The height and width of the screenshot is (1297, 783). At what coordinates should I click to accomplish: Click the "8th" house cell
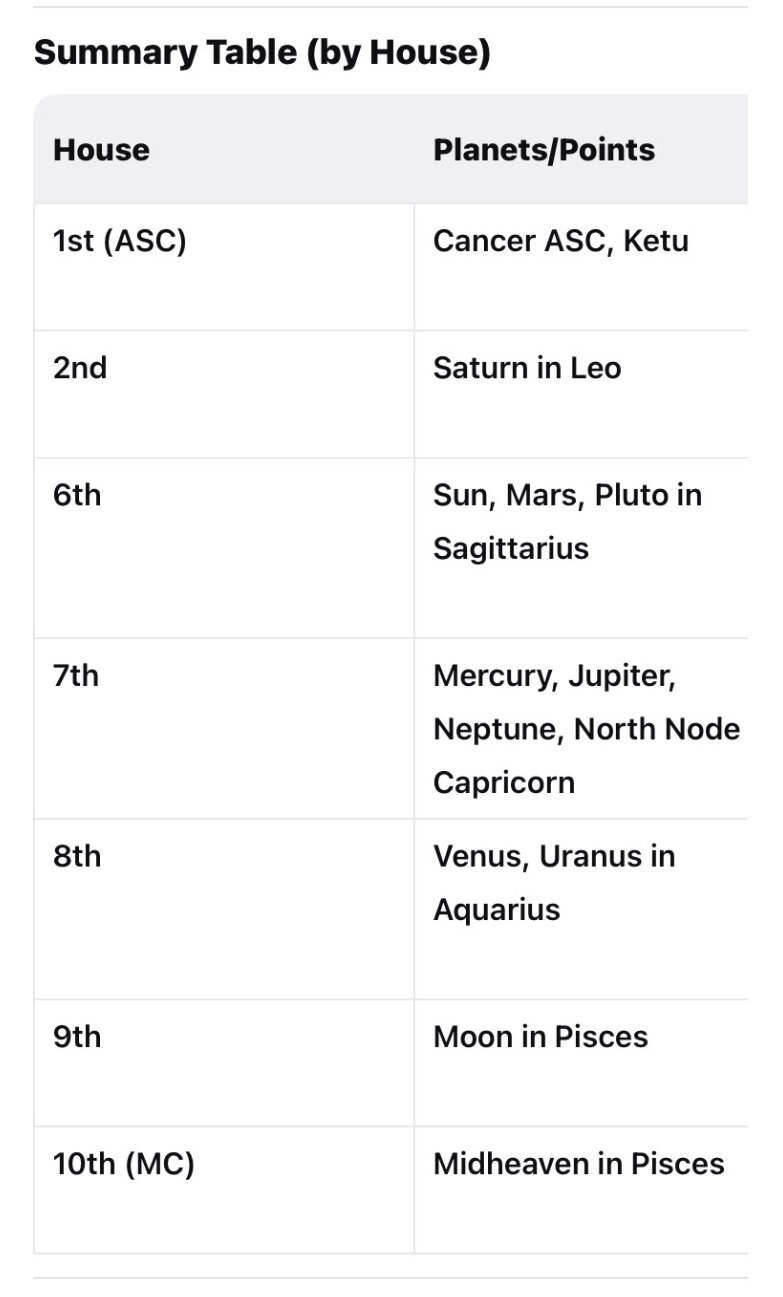(77, 857)
